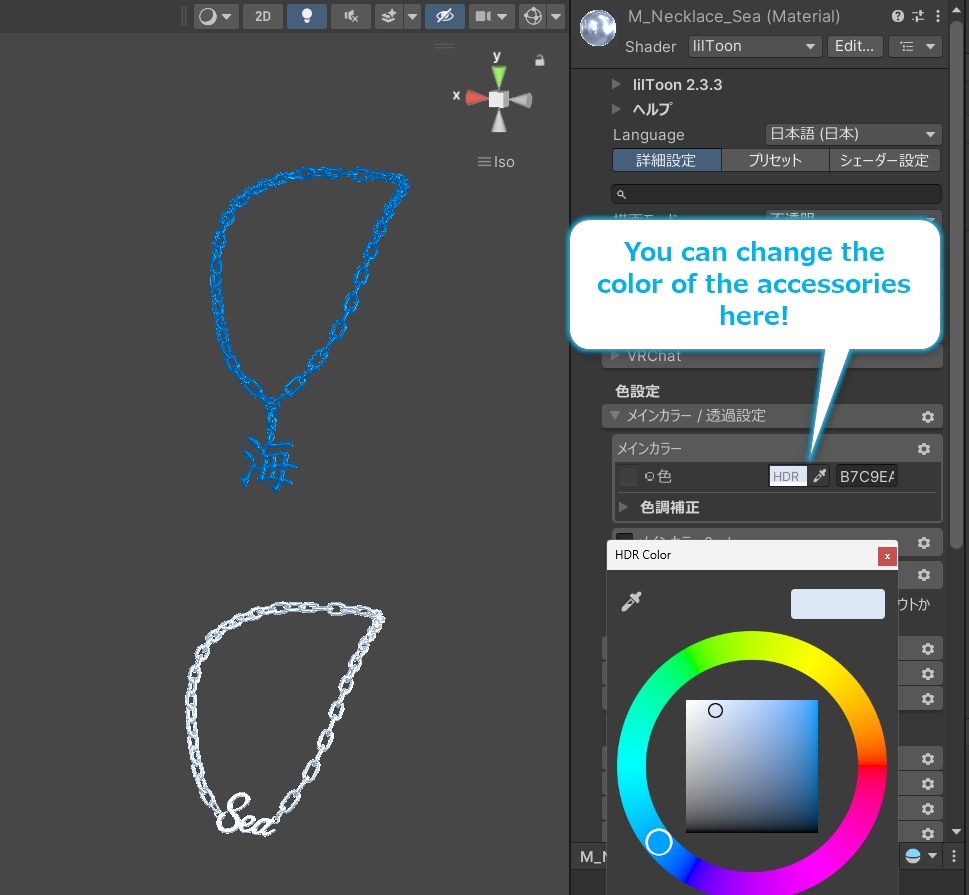The width and height of the screenshot is (969, 895).
Task: Click the green Y axis cone on gizmo
Action: pos(498,76)
